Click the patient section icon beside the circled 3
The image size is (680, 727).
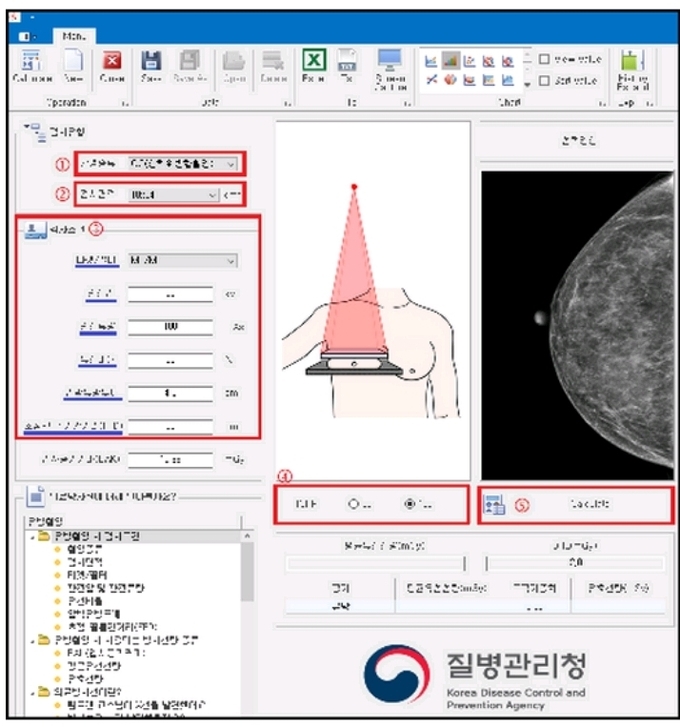tap(35, 230)
